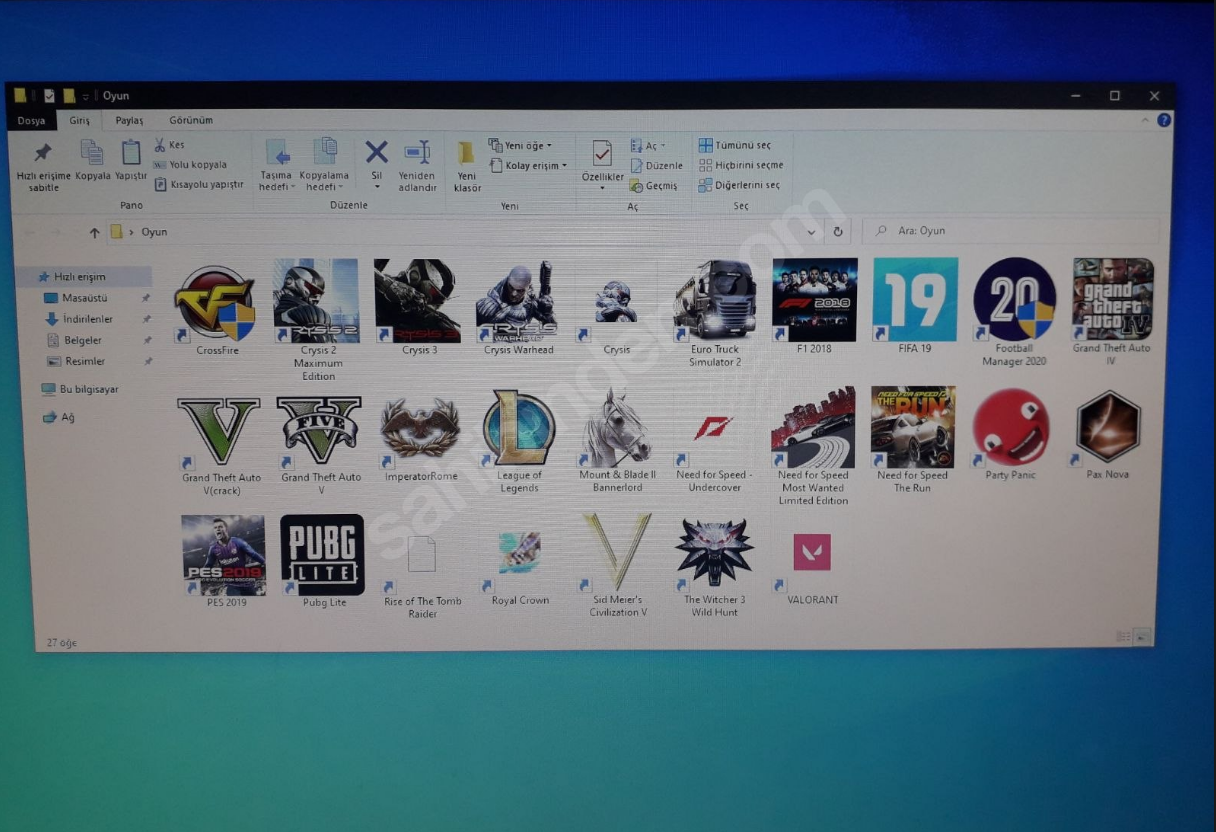Screen dimensions: 1216x832
Task: Select the F1 2018 shortcut
Action: 814,305
